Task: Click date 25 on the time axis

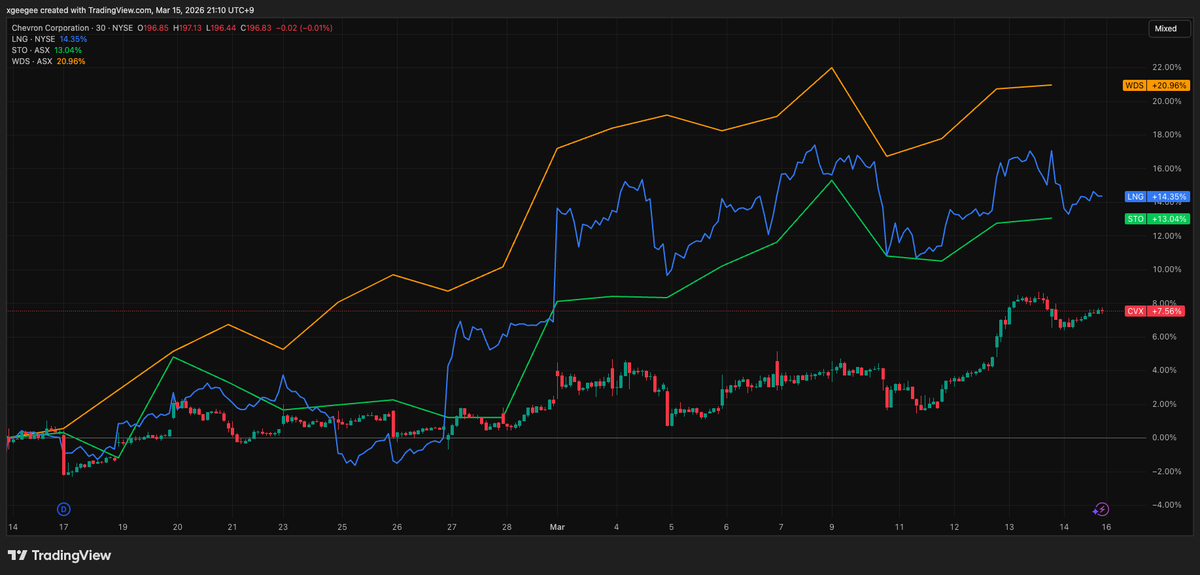Action: (342, 526)
